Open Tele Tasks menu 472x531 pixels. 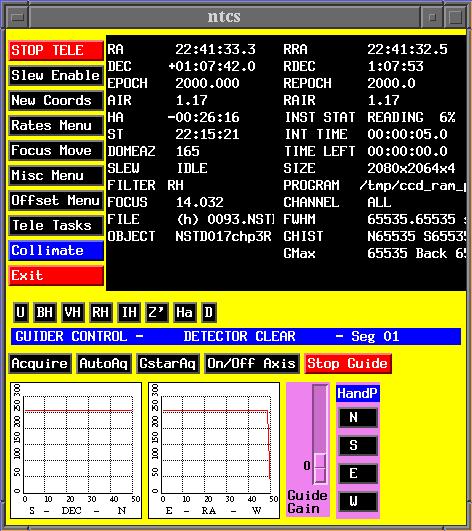(x=56, y=226)
